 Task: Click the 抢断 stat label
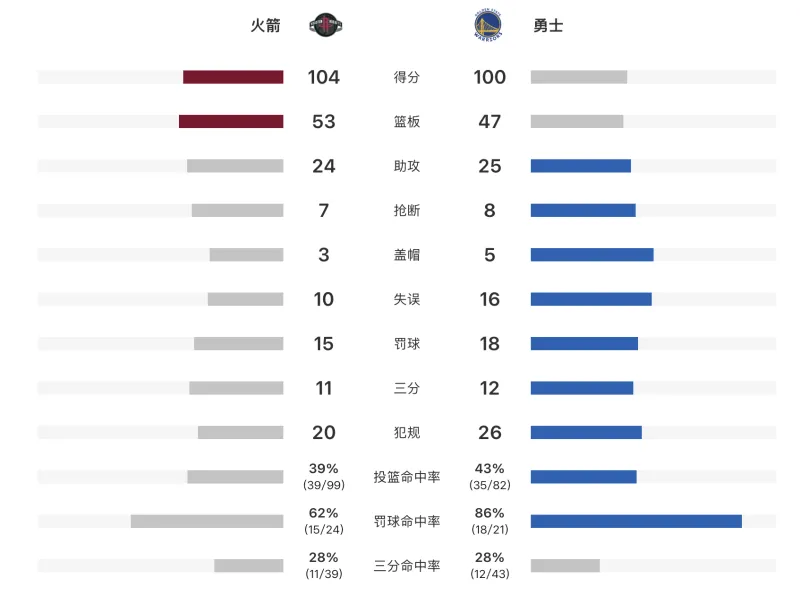click(x=407, y=210)
